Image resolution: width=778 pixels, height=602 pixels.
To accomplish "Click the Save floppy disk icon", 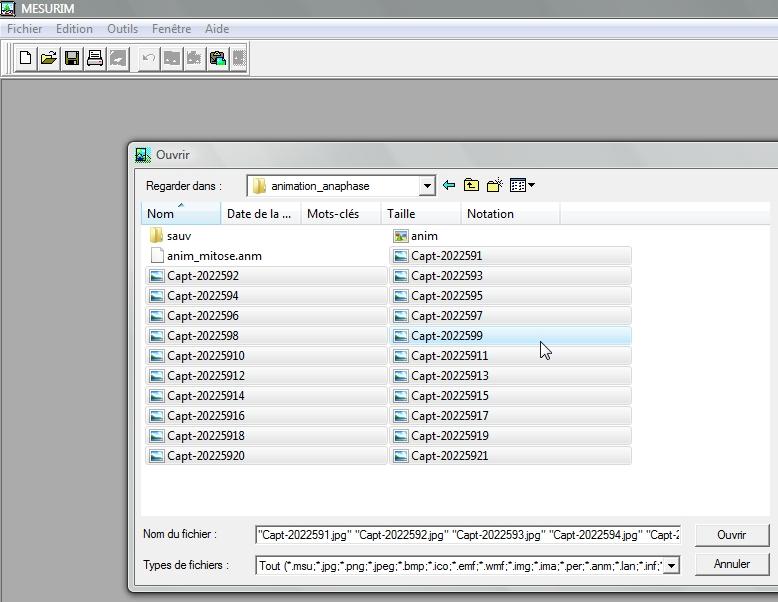I will coord(72,59).
